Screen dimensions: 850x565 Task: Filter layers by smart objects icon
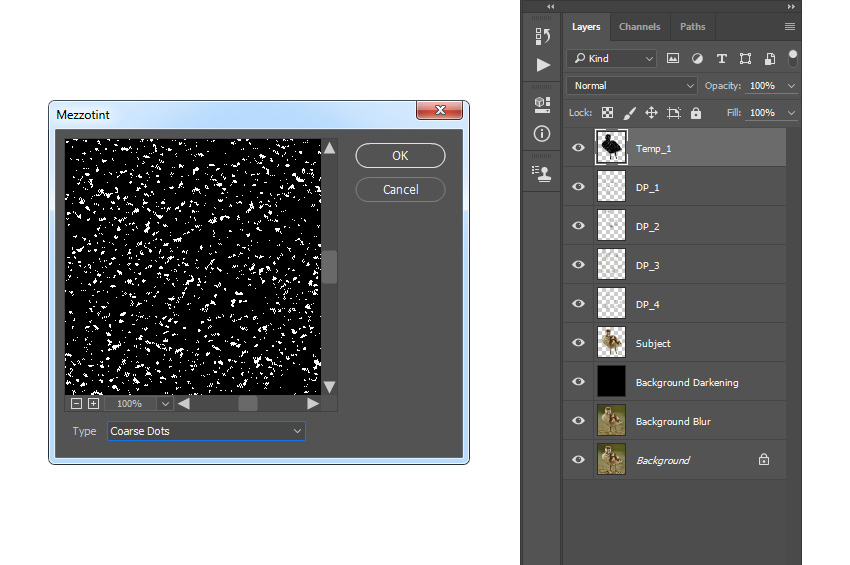click(770, 59)
